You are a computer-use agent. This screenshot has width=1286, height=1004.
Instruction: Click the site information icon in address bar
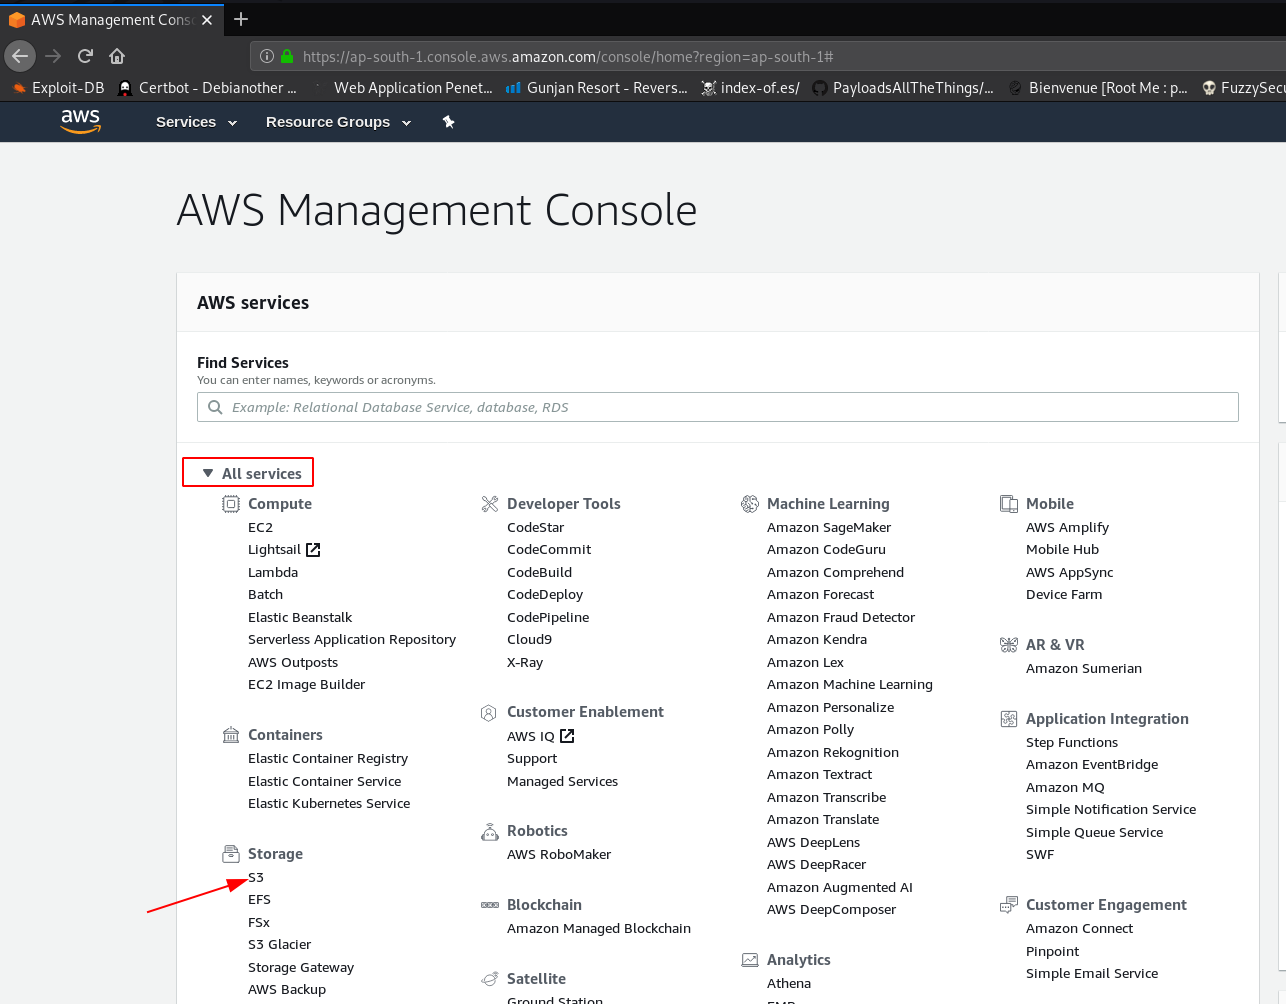point(267,57)
